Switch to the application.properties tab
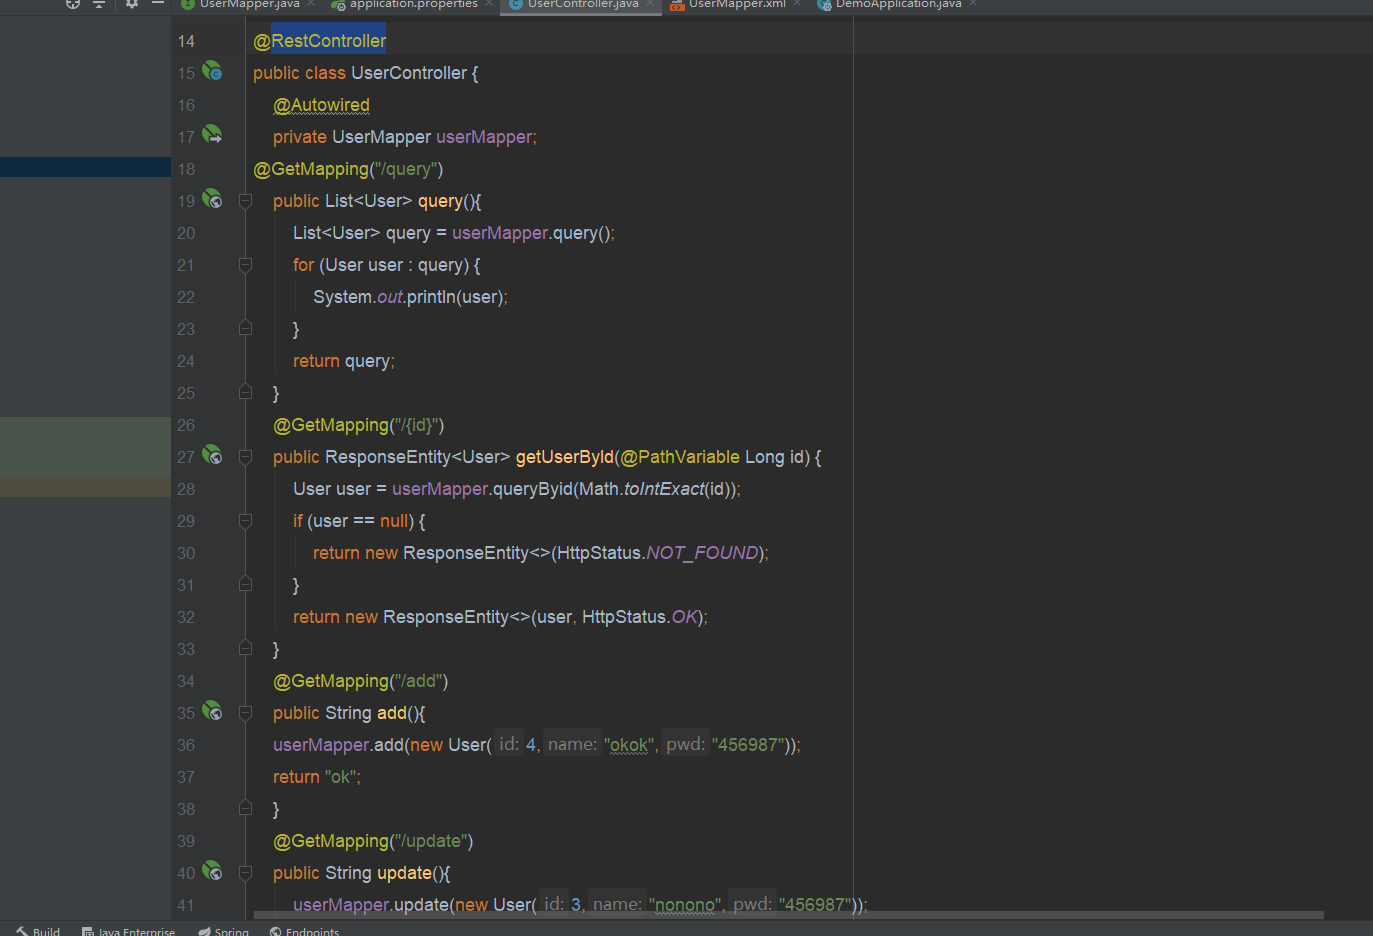Screen dimensions: 1373x936 click(412, 4)
